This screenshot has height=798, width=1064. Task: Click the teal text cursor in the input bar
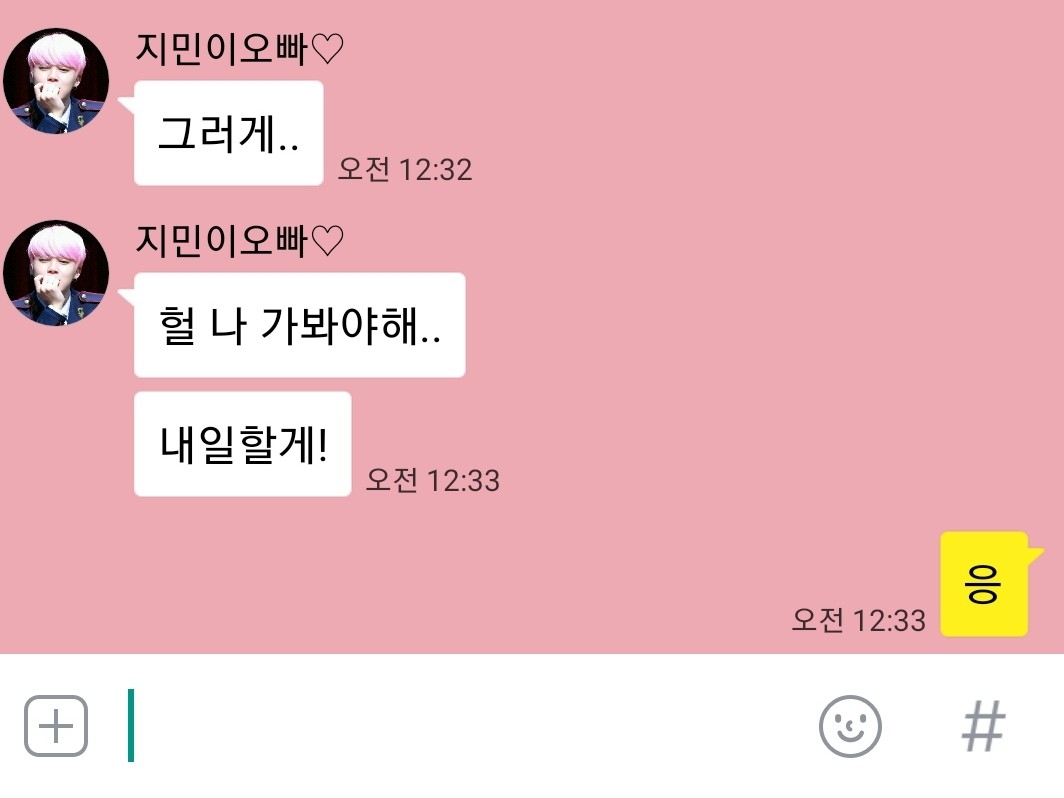(x=131, y=725)
